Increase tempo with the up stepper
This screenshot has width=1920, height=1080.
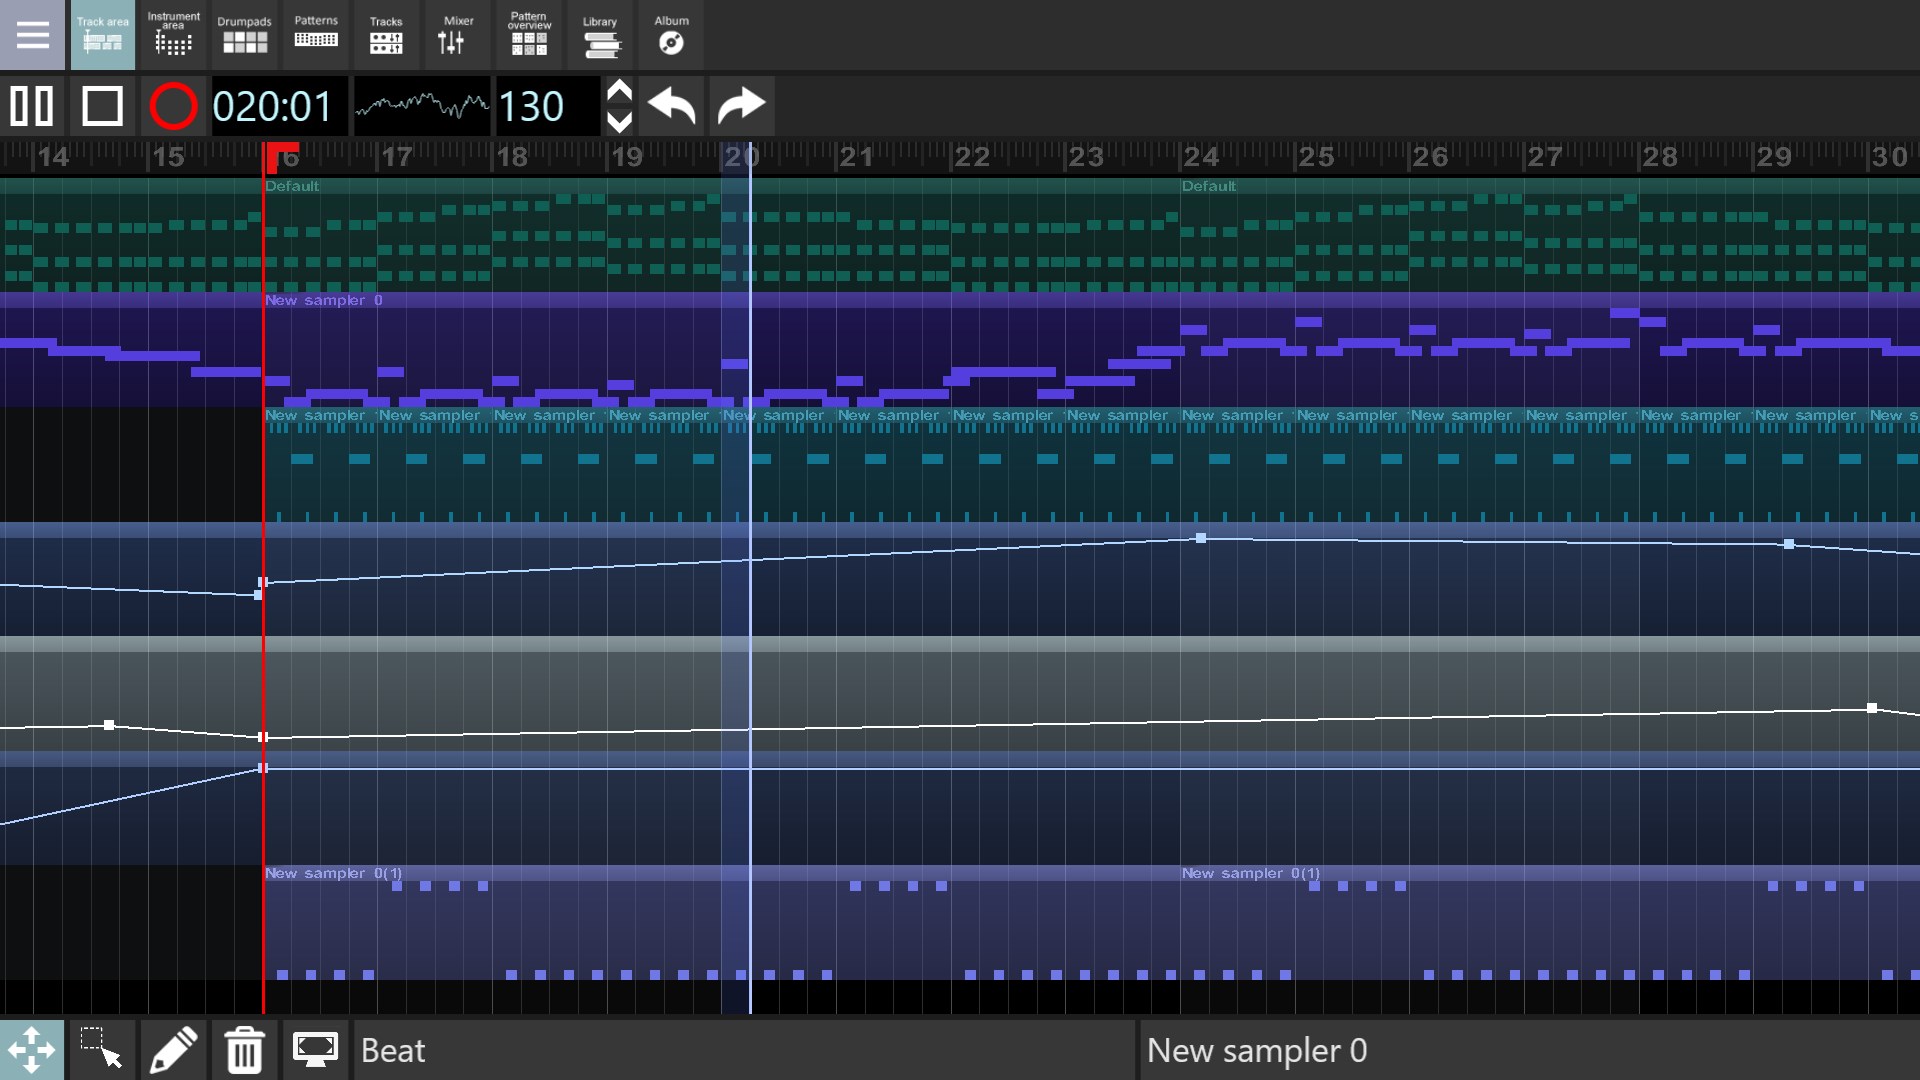click(619, 89)
